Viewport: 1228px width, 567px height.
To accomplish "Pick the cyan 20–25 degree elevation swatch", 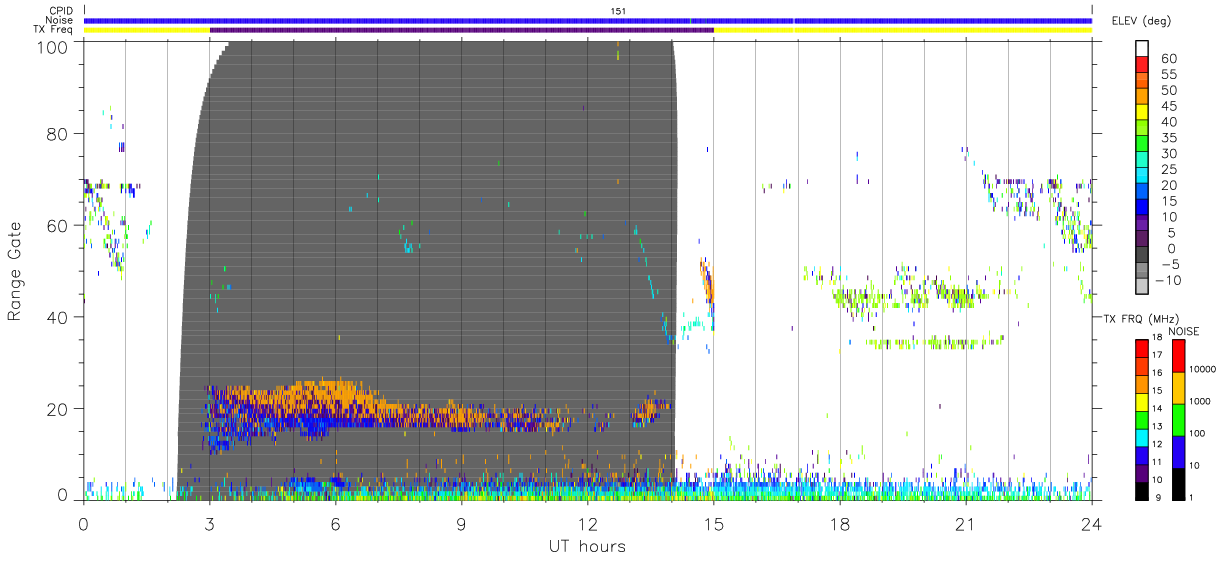I will 1142,177.
